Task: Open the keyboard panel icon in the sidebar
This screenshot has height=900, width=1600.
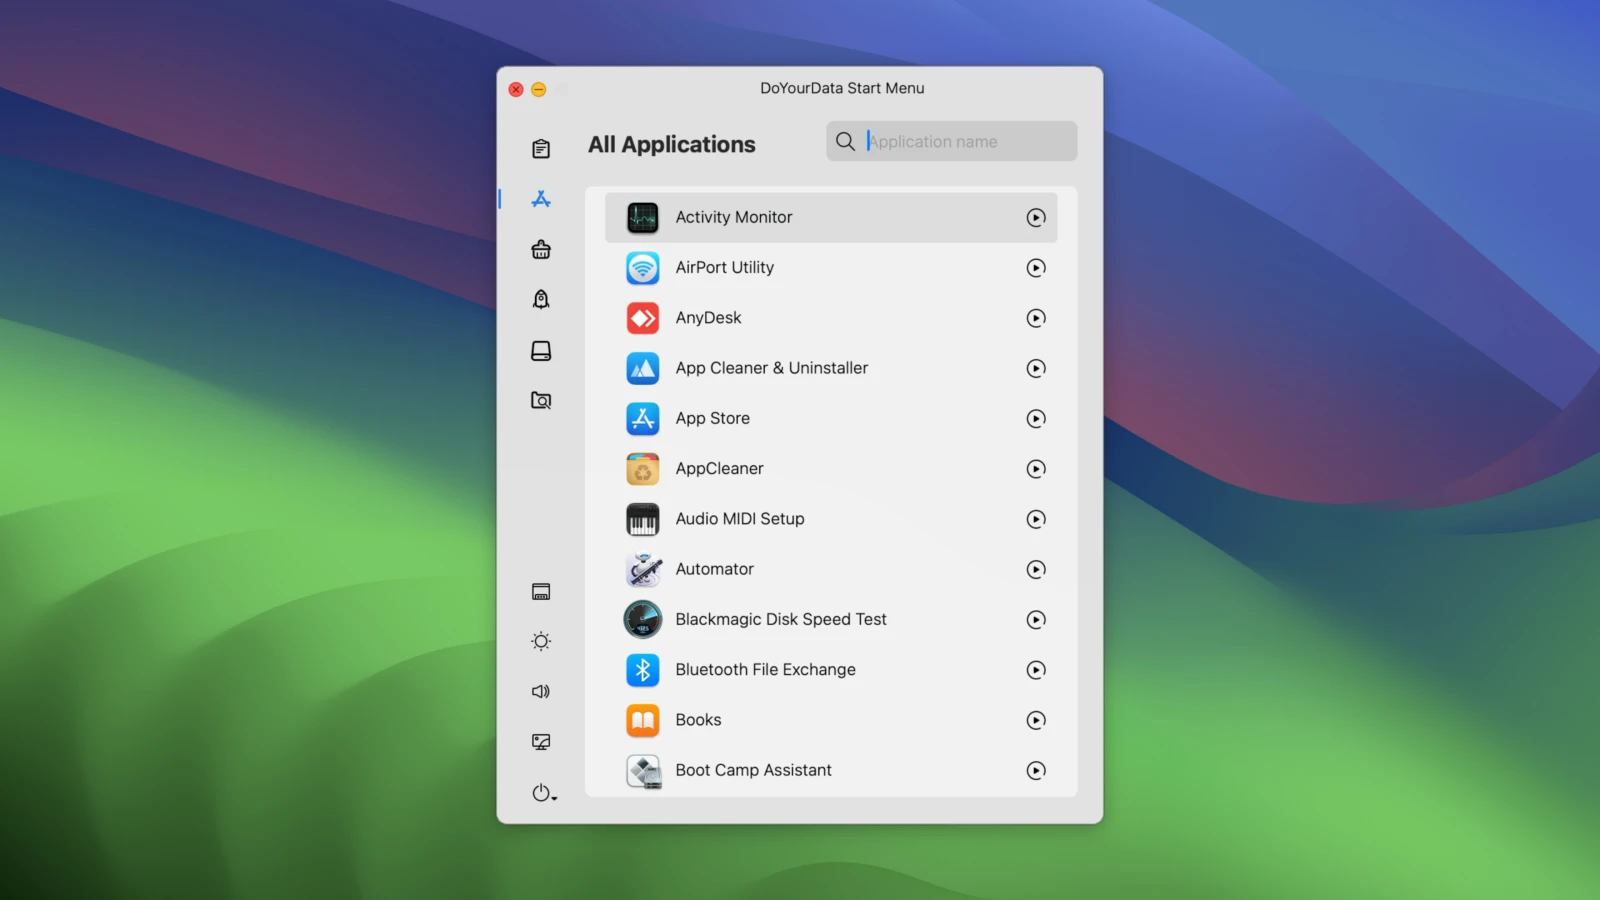Action: pos(541,592)
